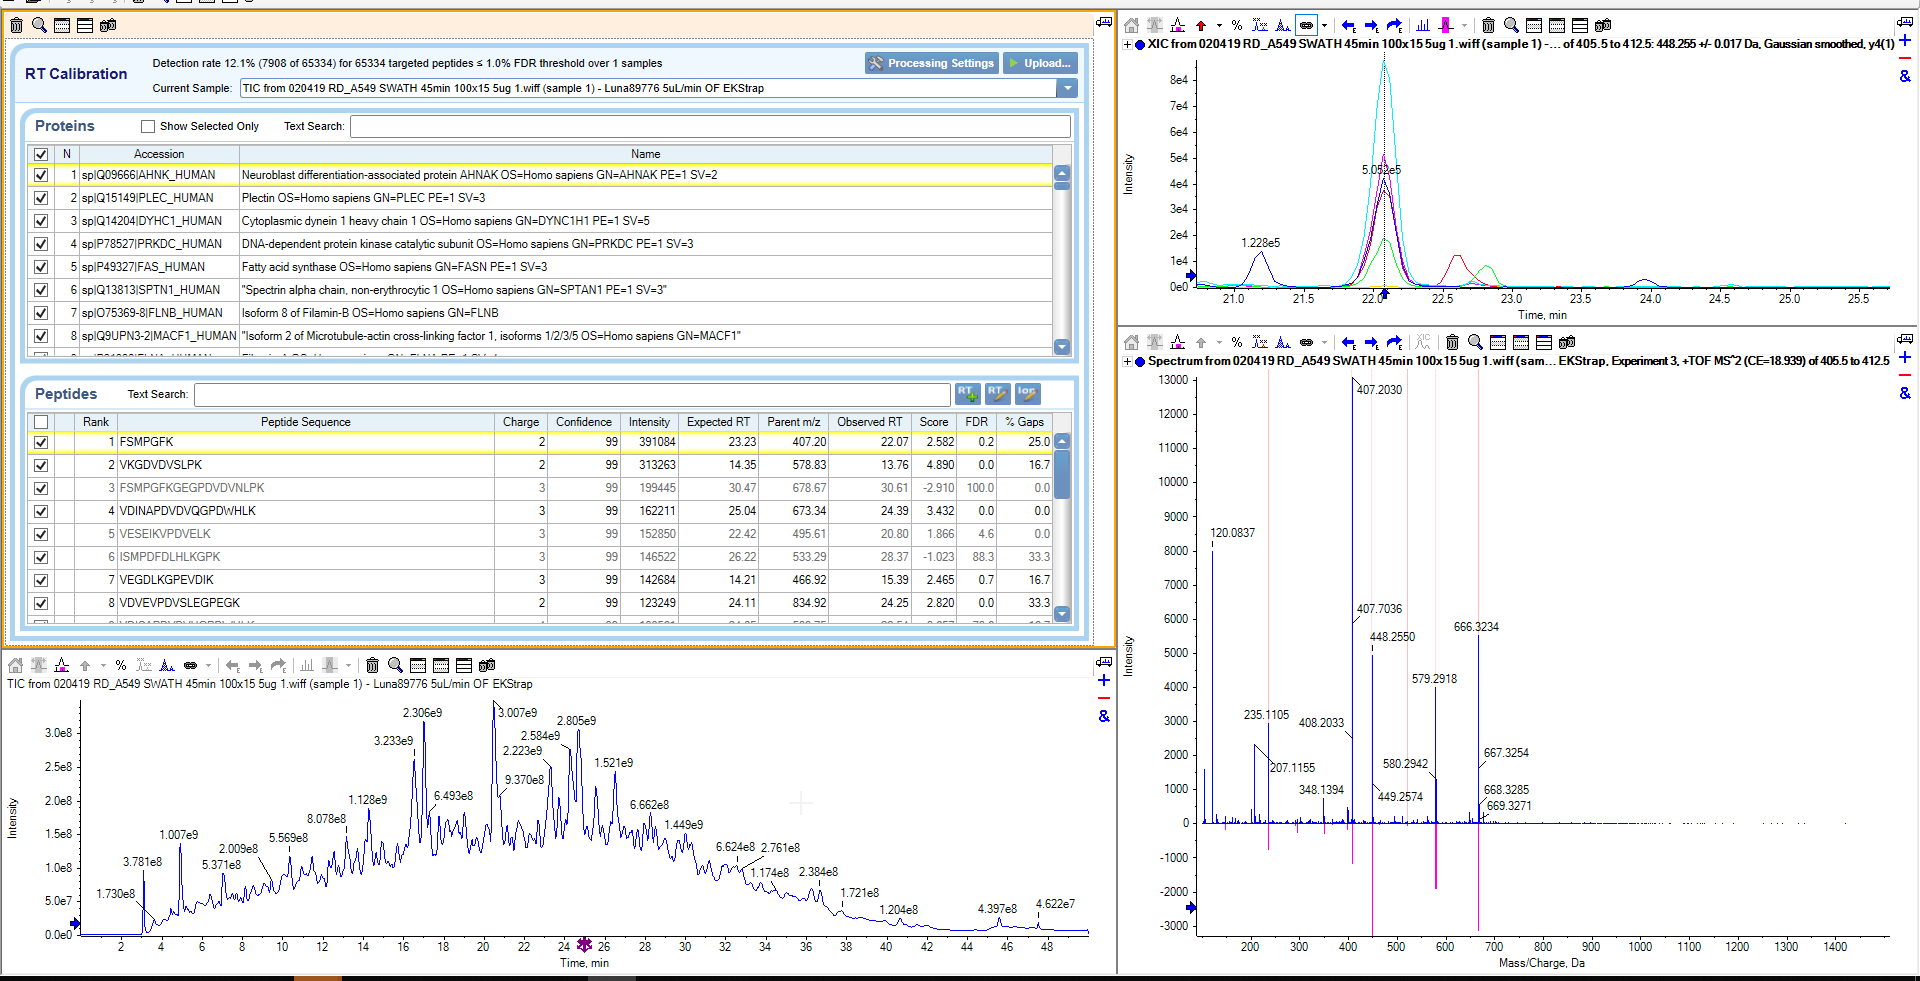Expand the XIC trace title plus box

tap(1128, 44)
